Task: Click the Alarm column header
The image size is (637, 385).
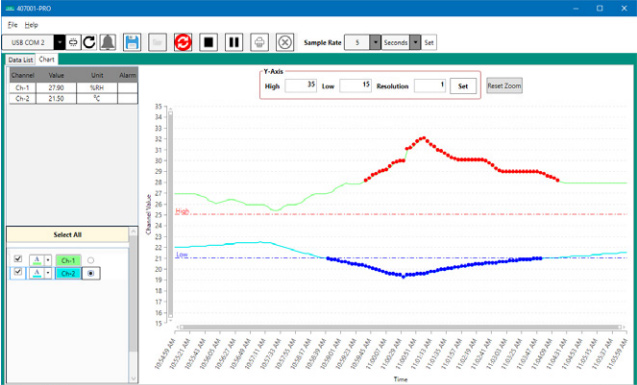Action: pyautogui.click(x=128, y=75)
